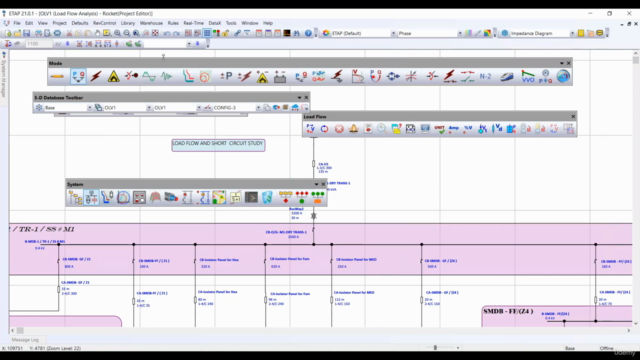Expand Mode toolbar options arrow
The width and height of the screenshot is (640, 360).
pos(562,63)
